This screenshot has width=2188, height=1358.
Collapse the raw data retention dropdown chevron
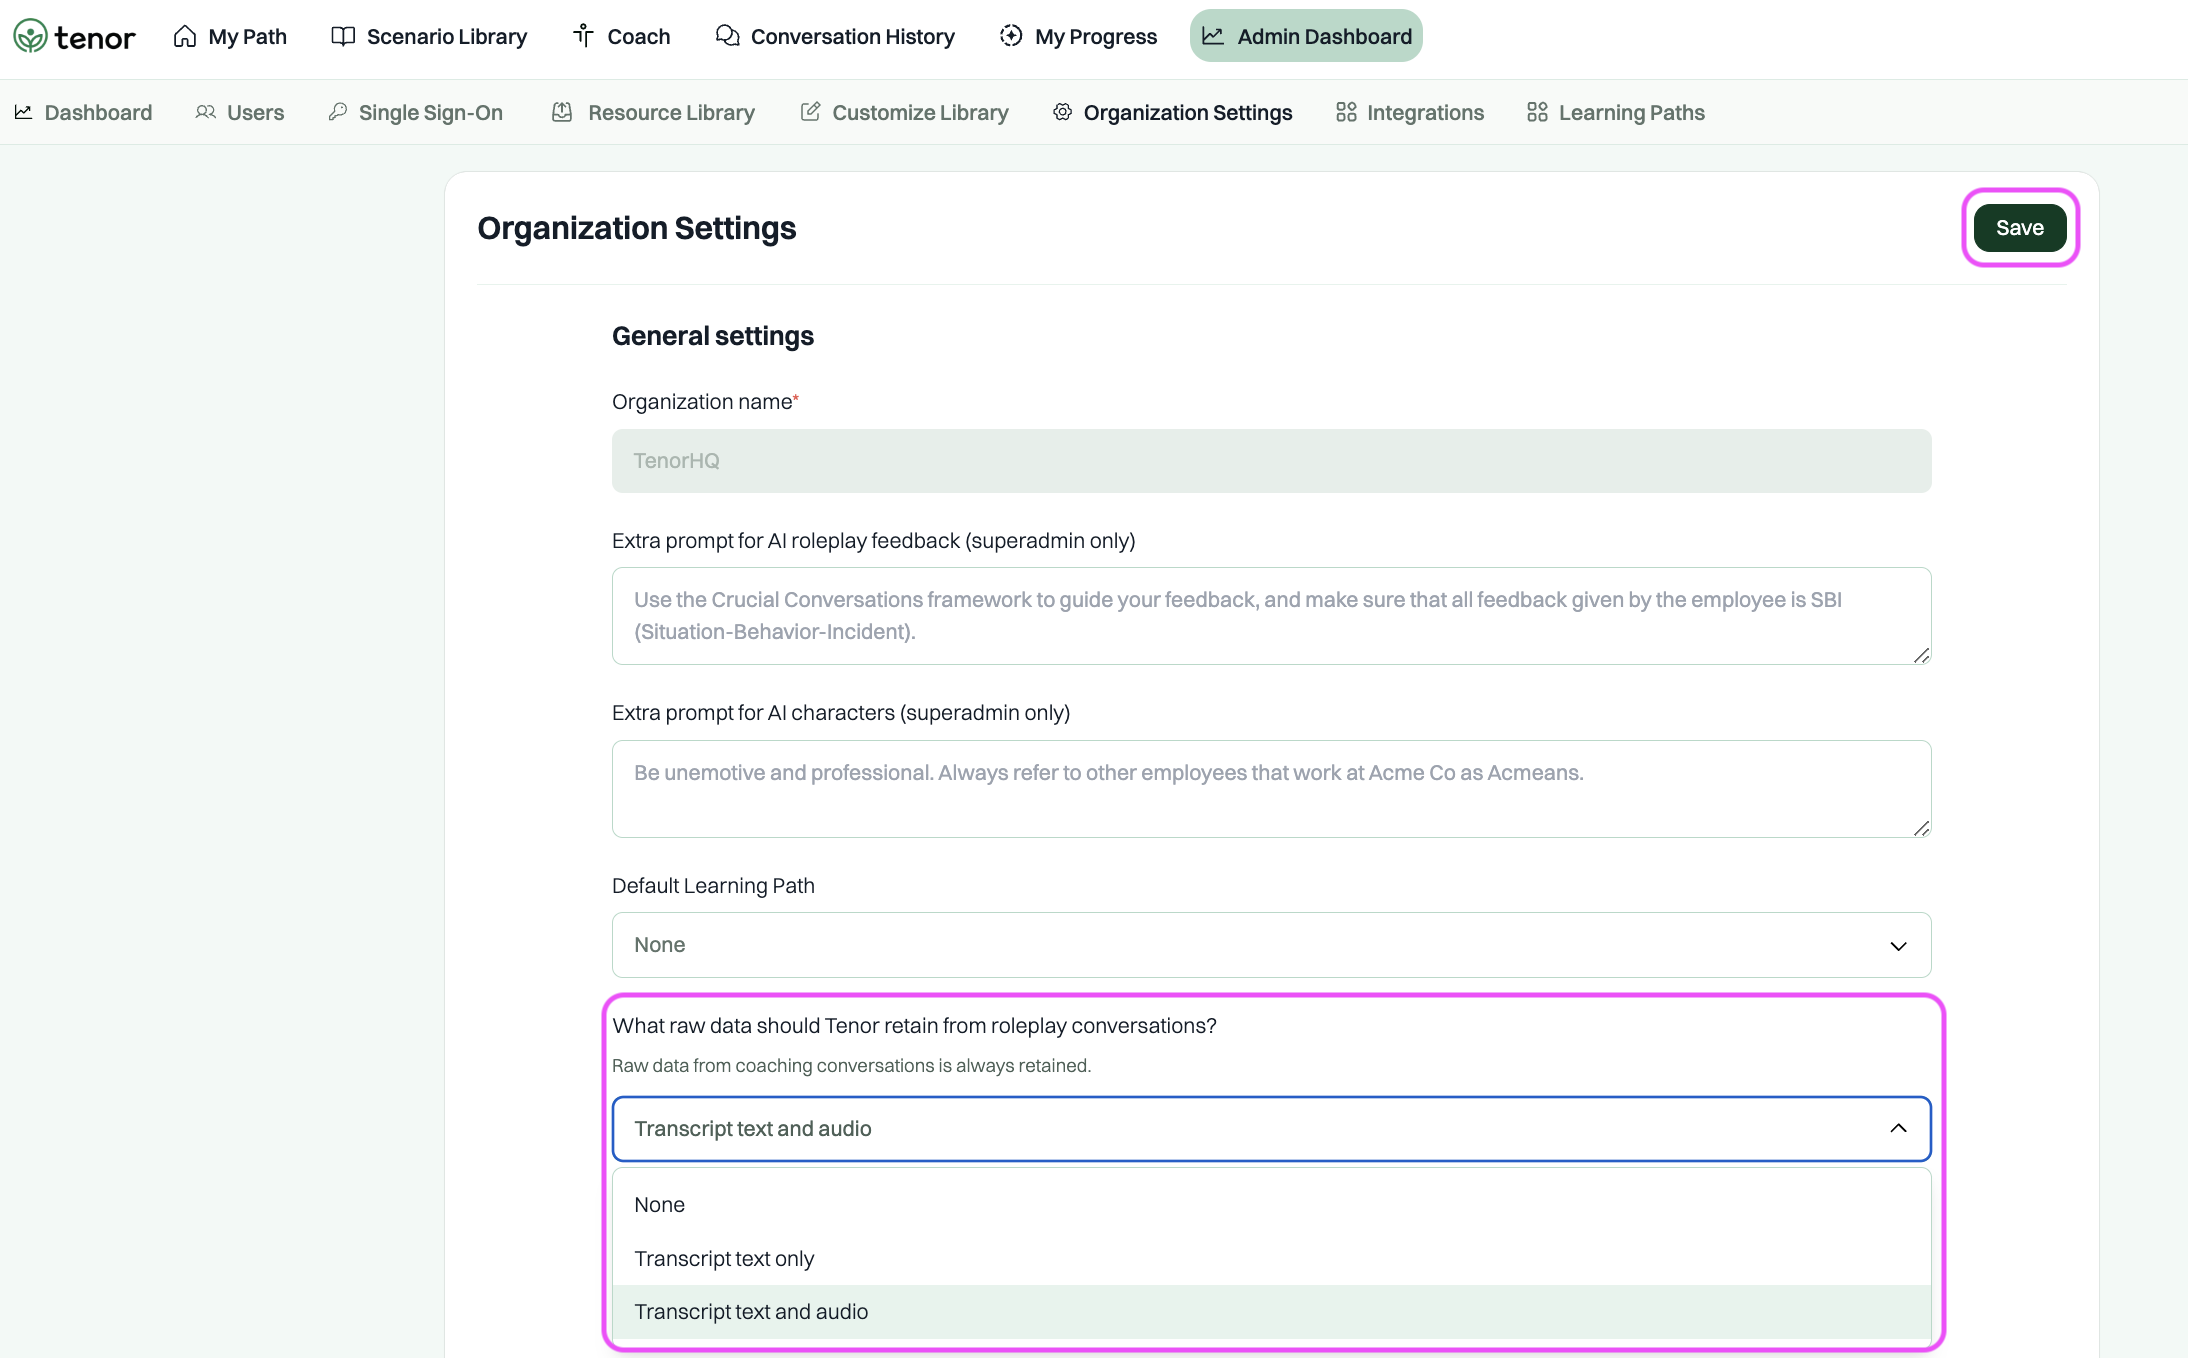click(1898, 1129)
